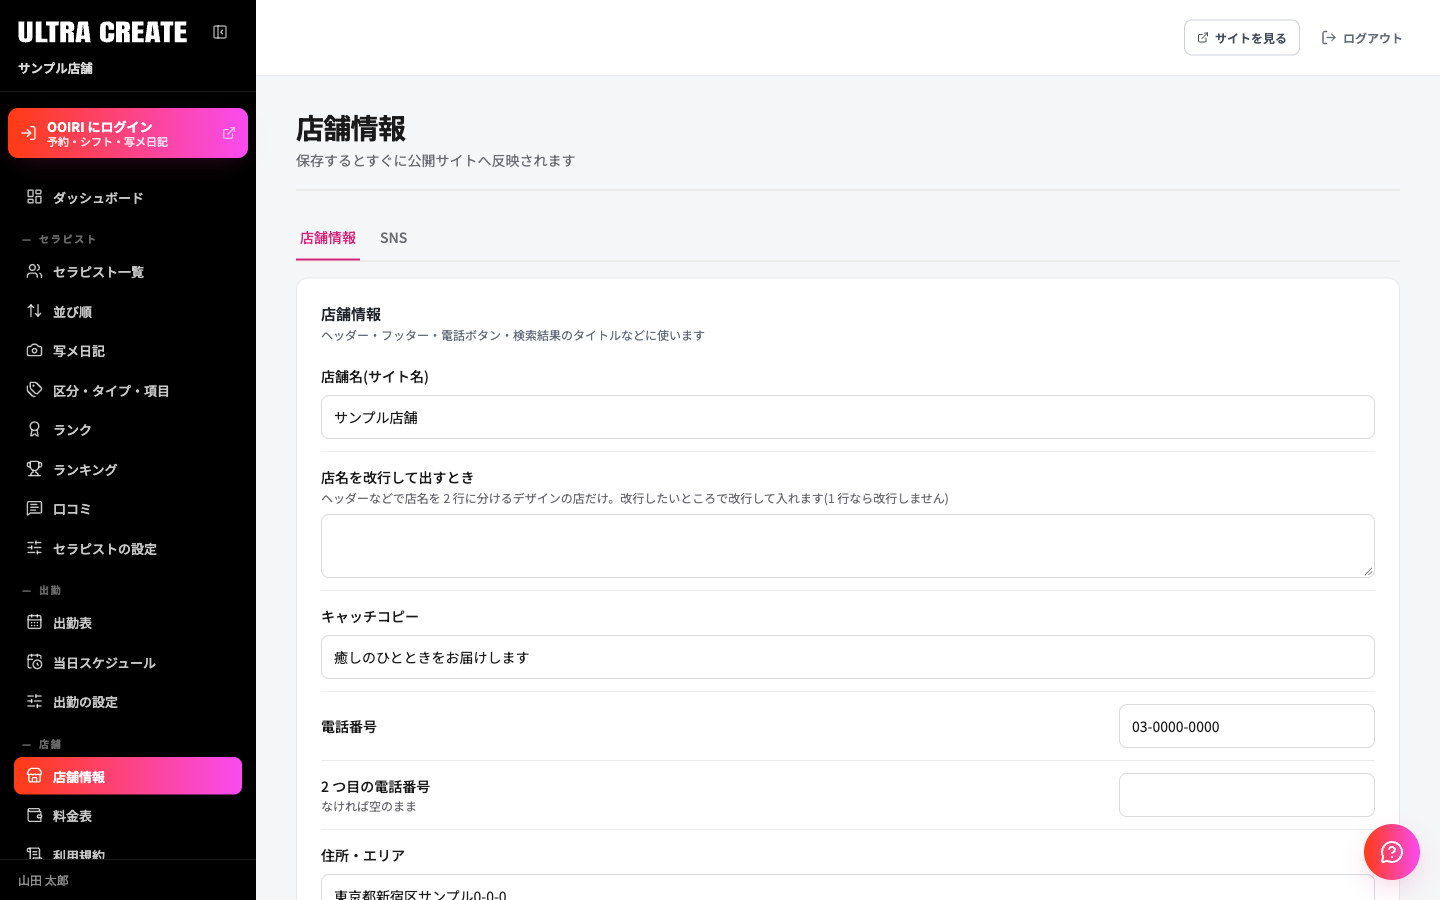Click the サイトを見る external link icon
Image resolution: width=1440 pixels, height=900 pixels.
point(1203,38)
